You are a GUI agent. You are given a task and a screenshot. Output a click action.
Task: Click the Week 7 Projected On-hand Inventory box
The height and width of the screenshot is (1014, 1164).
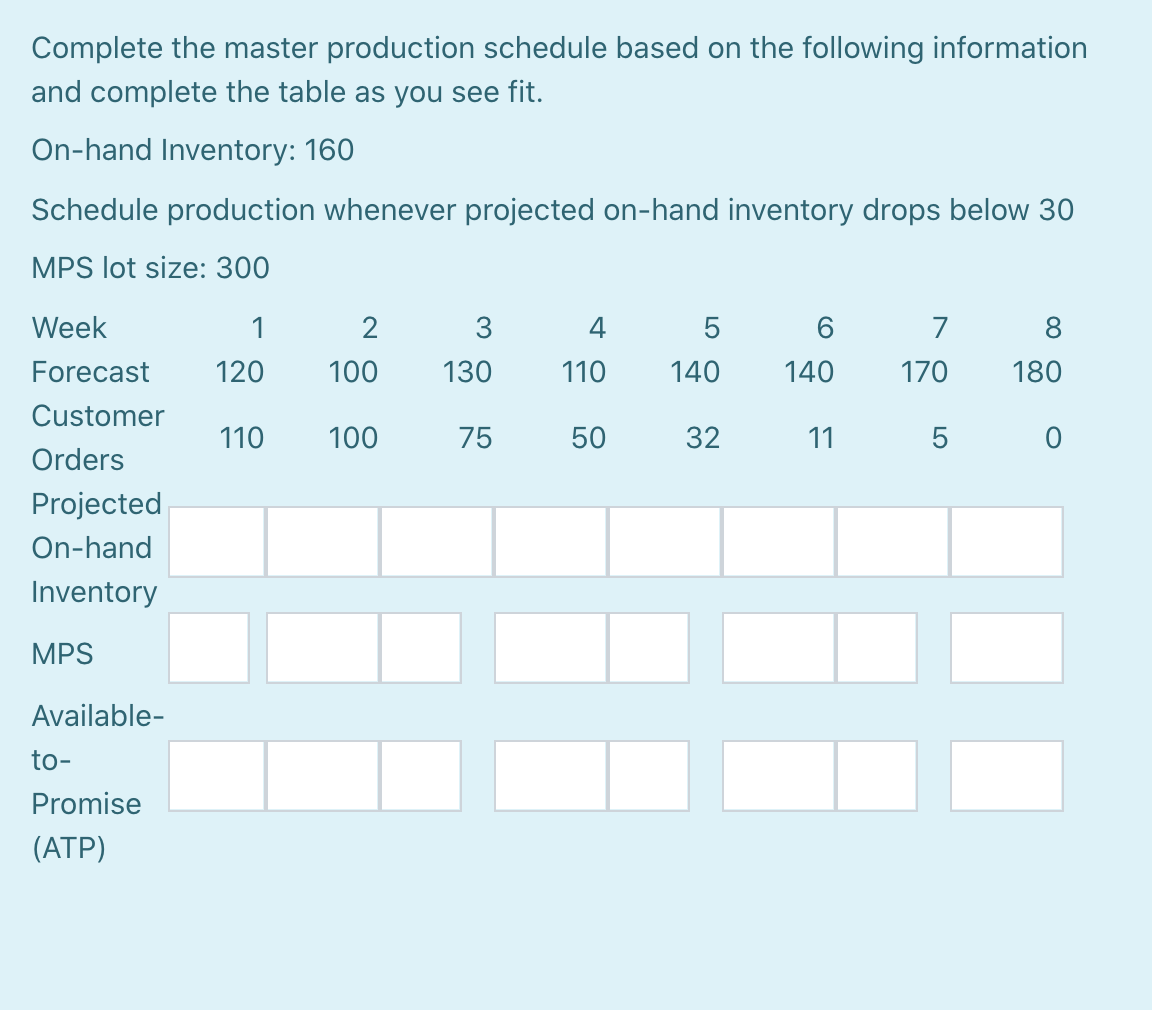coord(891,541)
